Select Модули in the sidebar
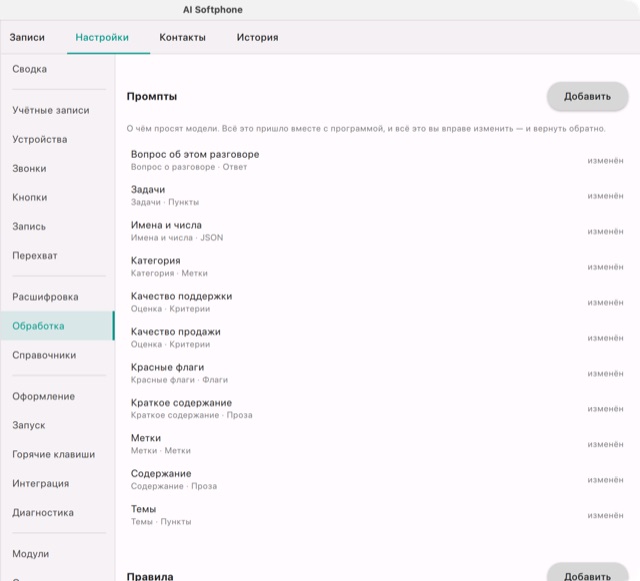This screenshot has width=640, height=581. tap(58, 554)
